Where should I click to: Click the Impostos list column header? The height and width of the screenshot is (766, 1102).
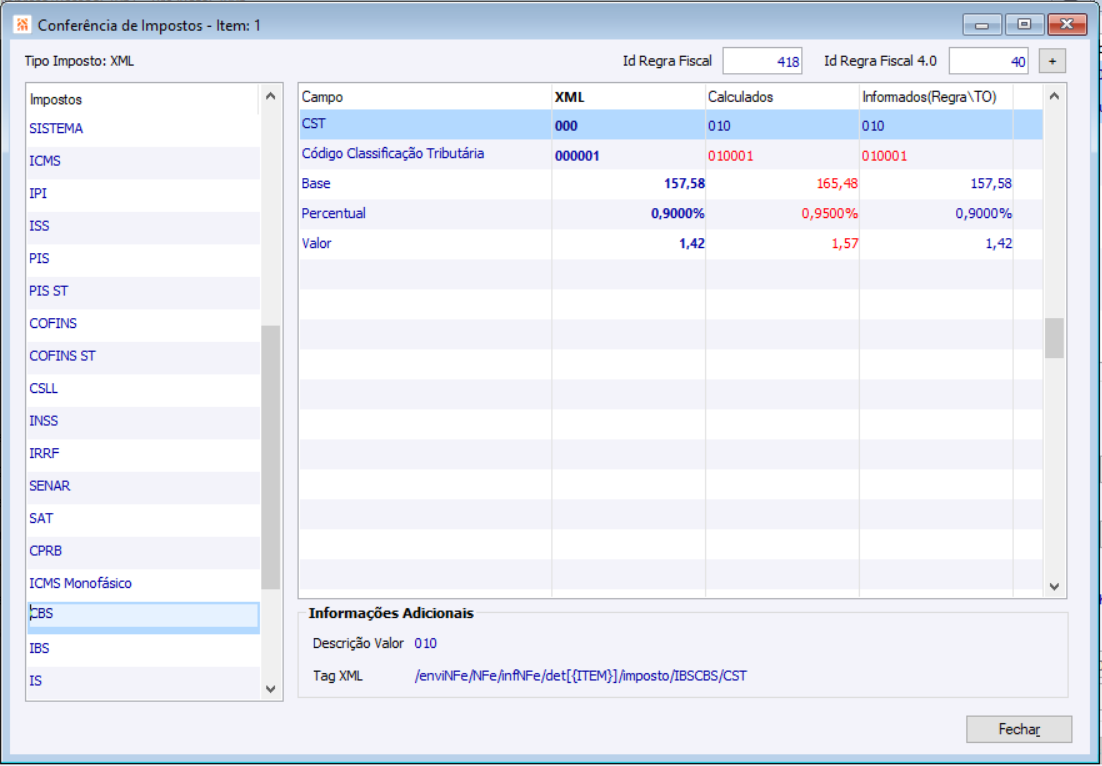click(143, 100)
